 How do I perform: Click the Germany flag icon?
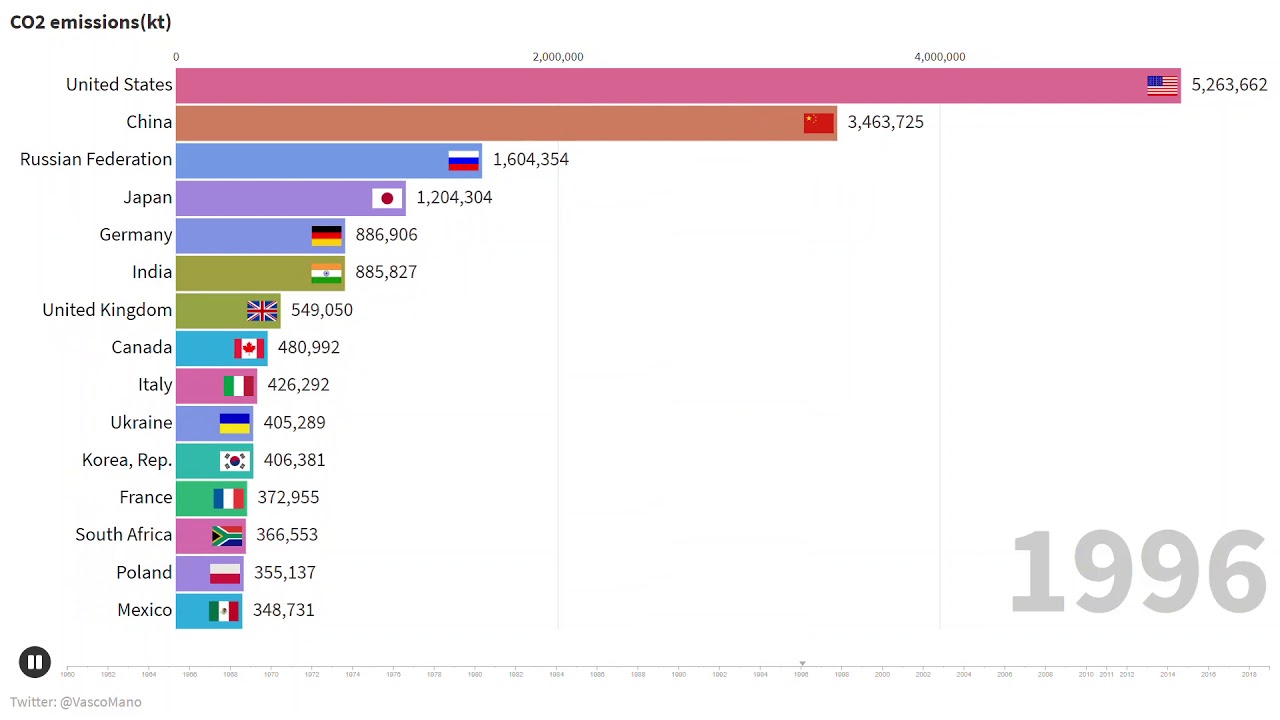point(326,235)
